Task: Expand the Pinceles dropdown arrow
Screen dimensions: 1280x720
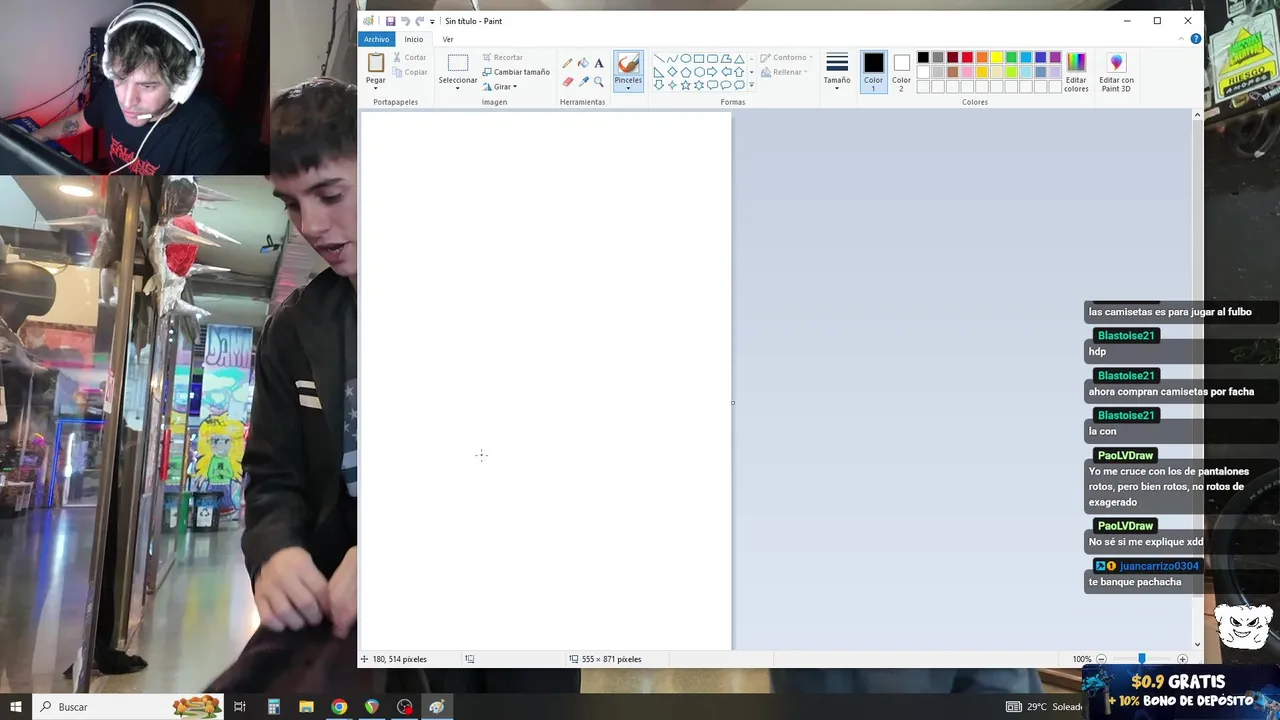Action: point(628,88)
